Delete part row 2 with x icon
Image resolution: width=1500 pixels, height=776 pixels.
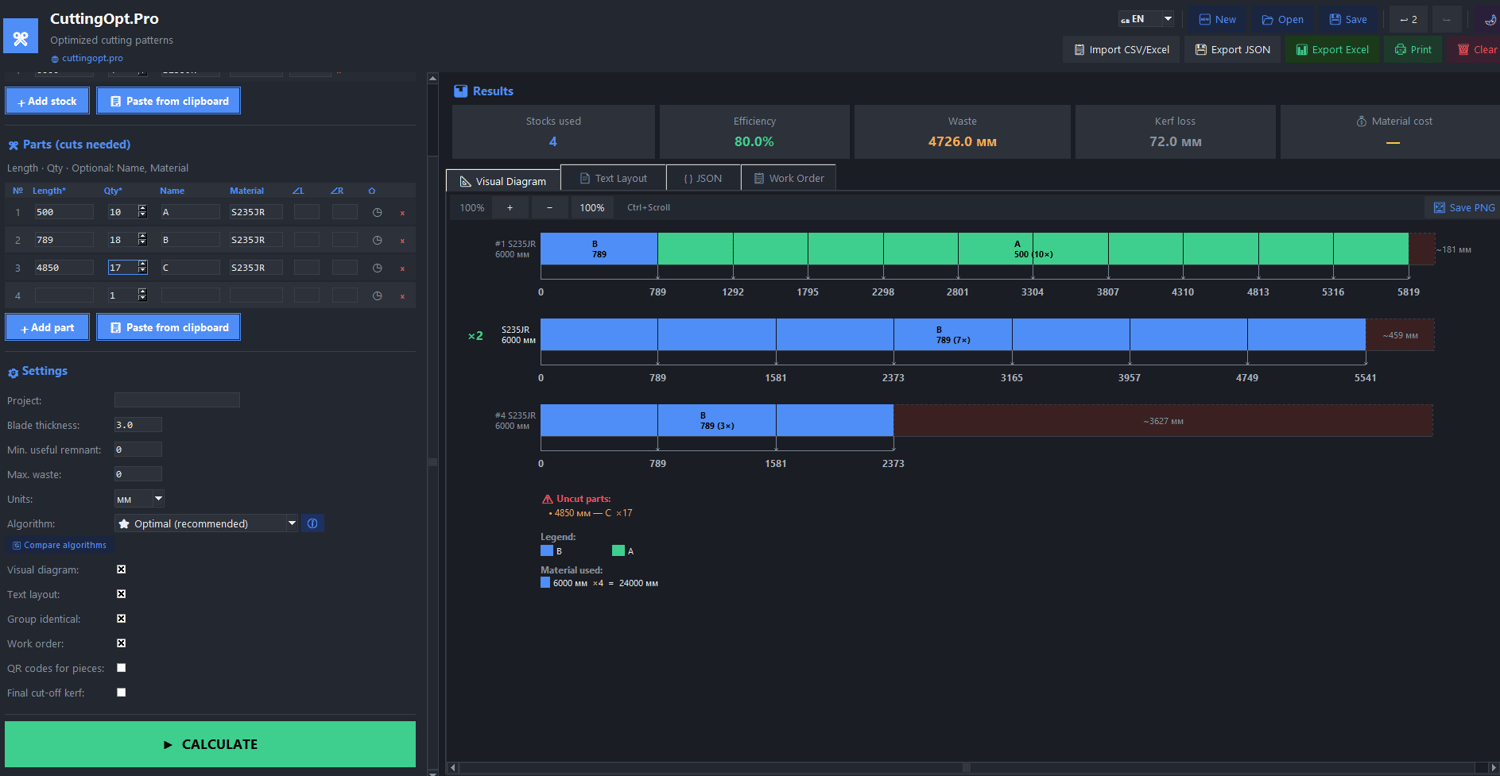[x=402, y=240]
